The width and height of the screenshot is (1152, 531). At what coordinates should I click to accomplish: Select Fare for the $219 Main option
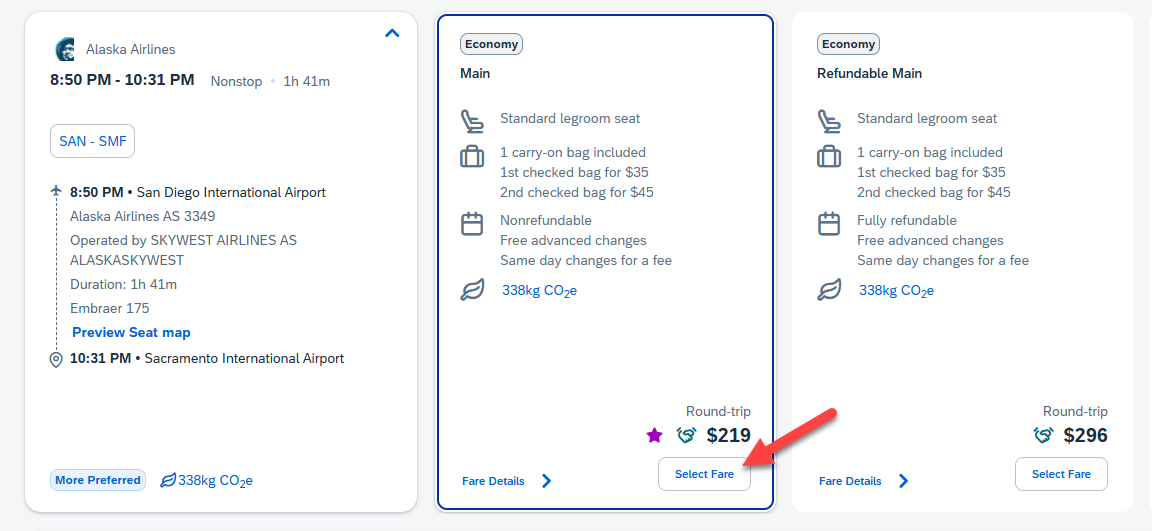click(x=704, y=474)
